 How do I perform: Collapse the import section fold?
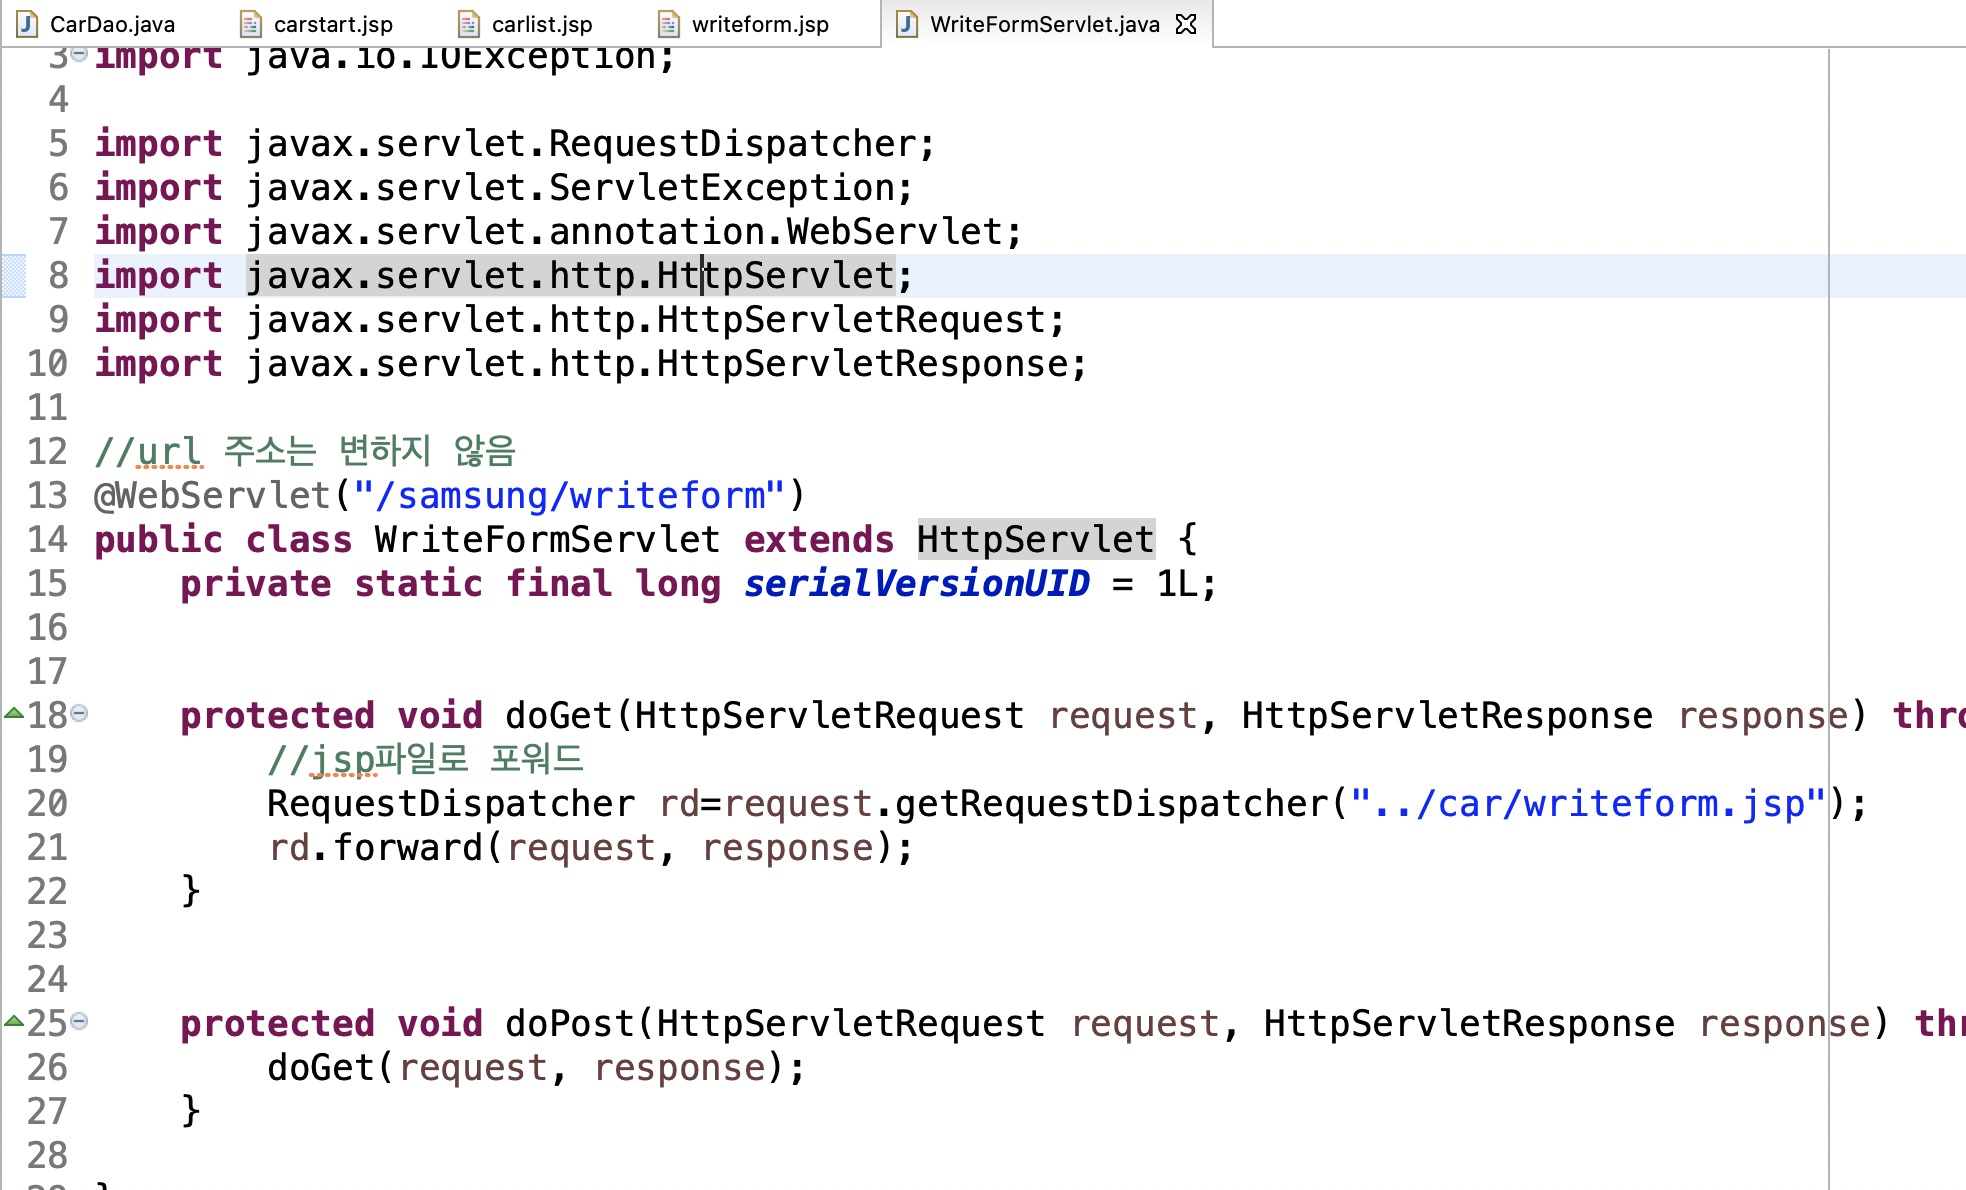[79, 54]
